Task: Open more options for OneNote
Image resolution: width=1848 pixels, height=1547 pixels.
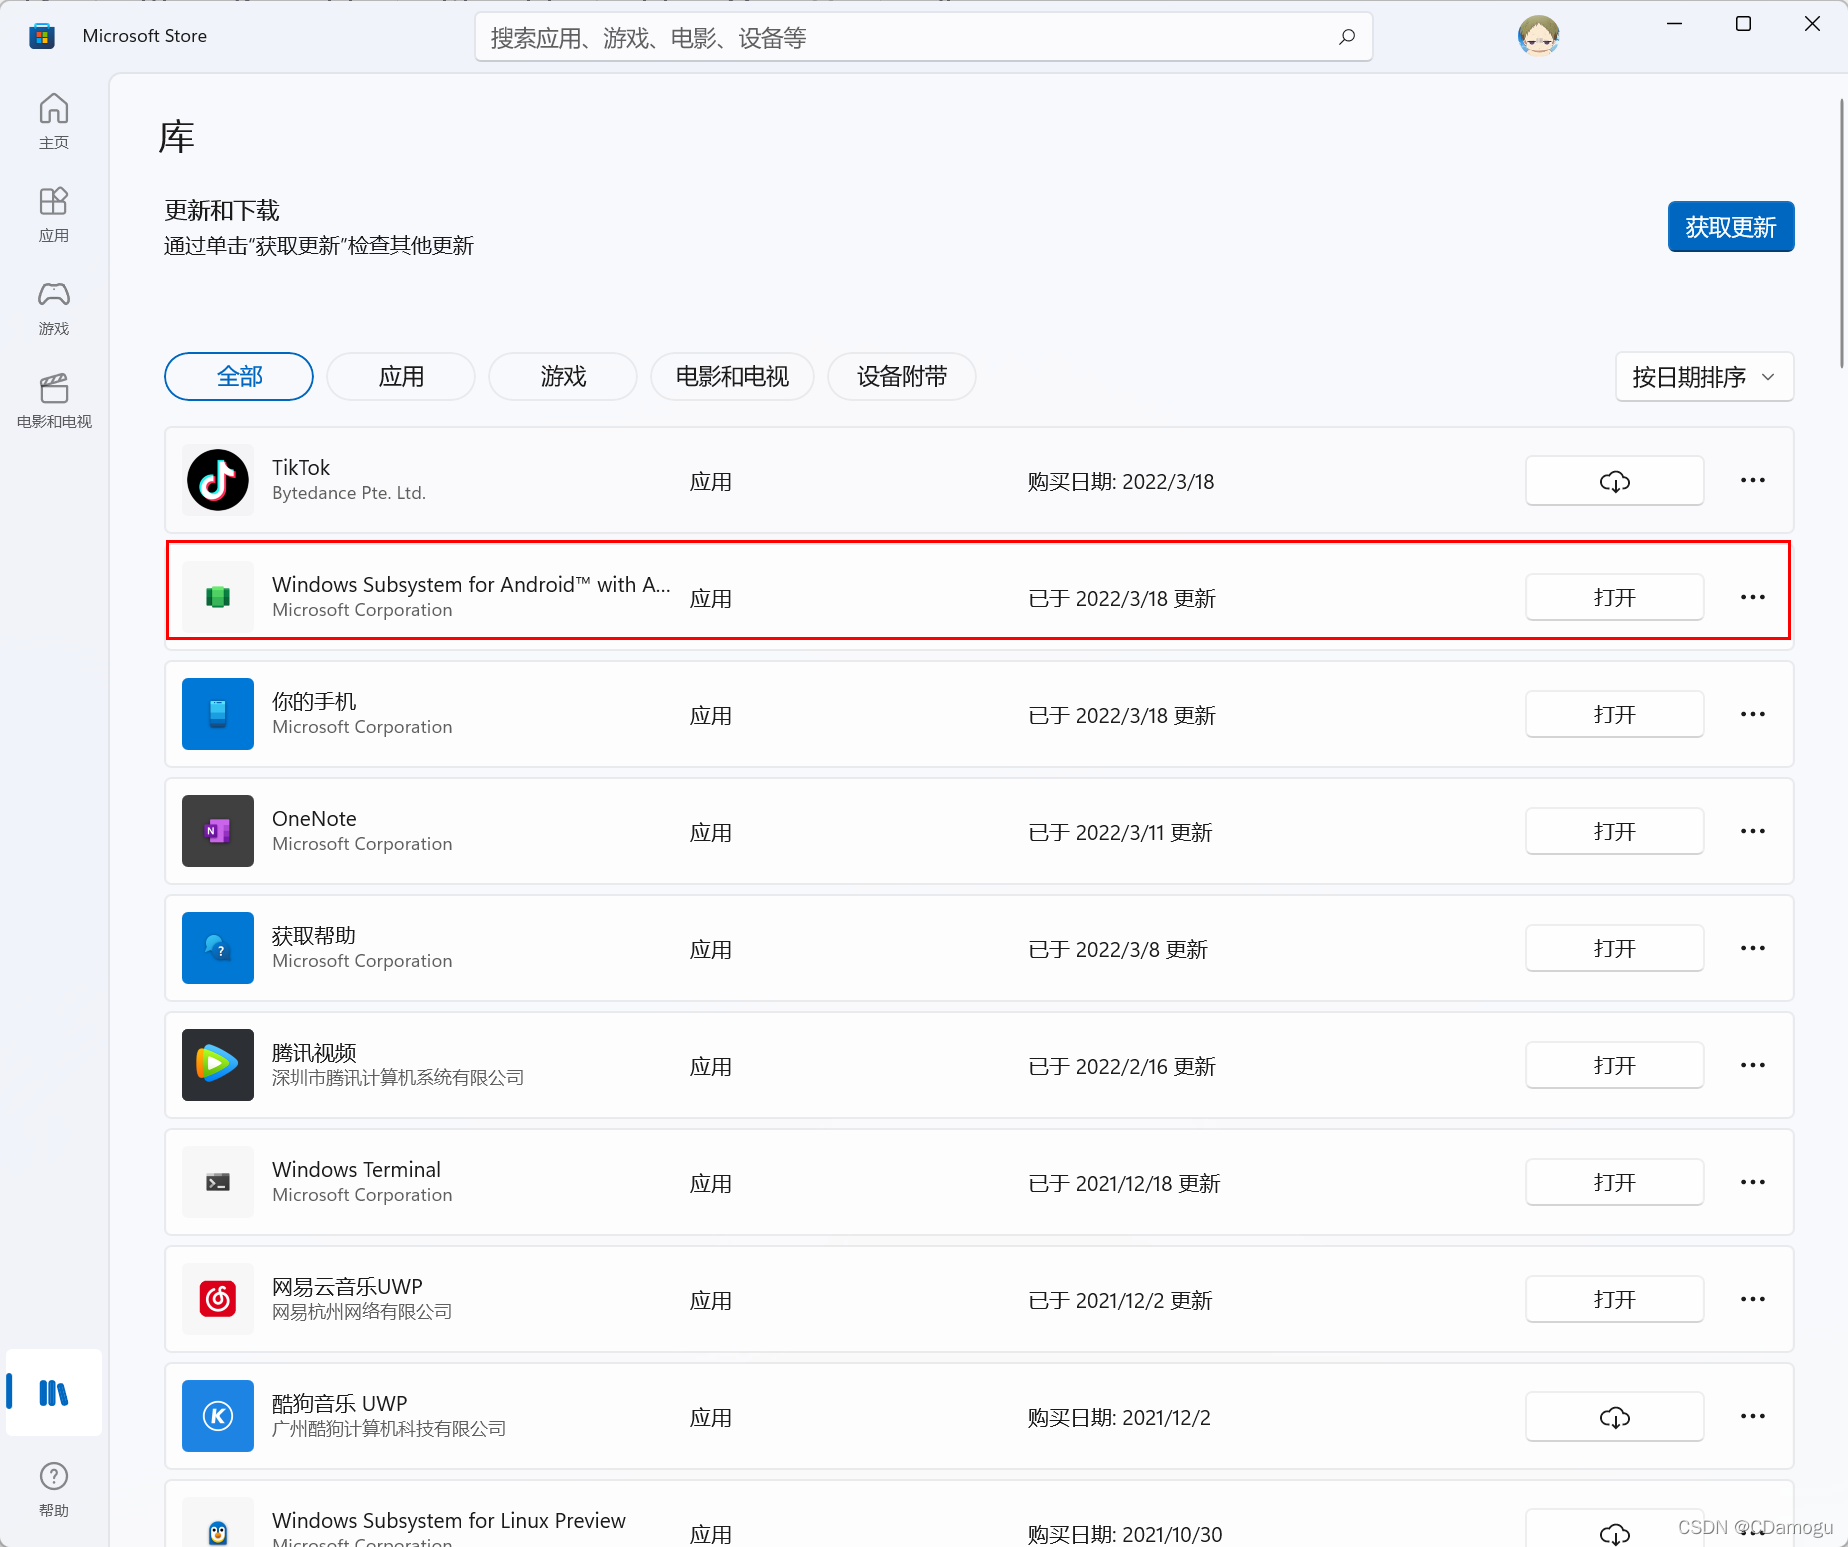Action: (1753, 831)
